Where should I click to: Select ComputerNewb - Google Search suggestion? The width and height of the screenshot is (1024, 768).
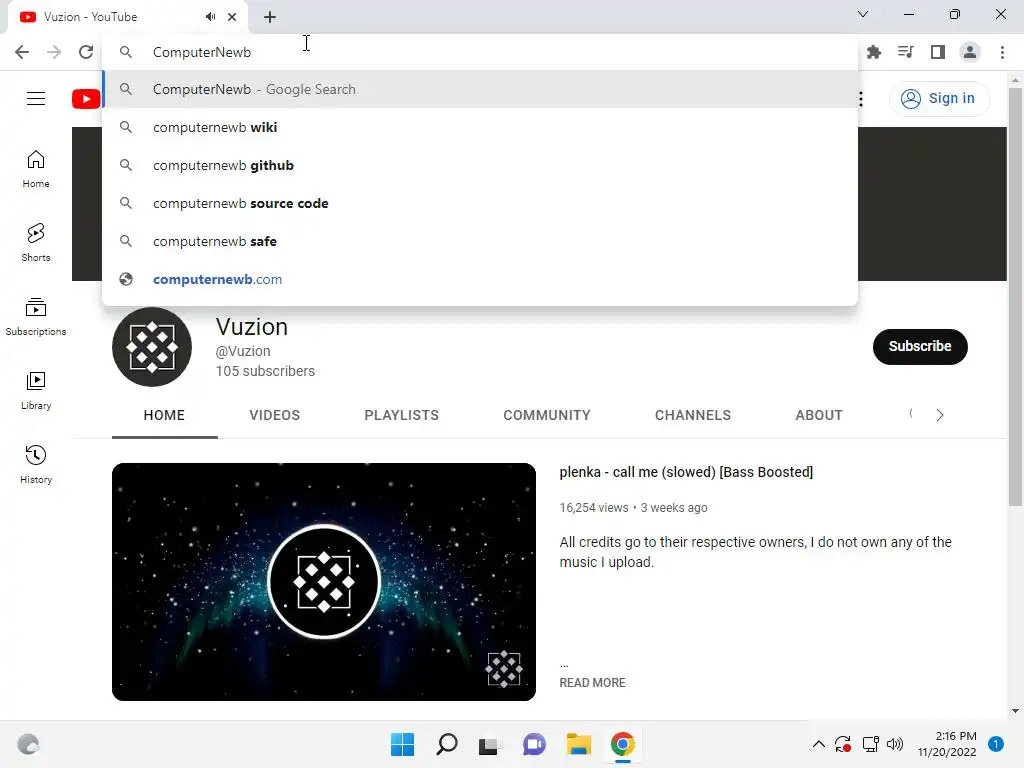click(480, 89)
